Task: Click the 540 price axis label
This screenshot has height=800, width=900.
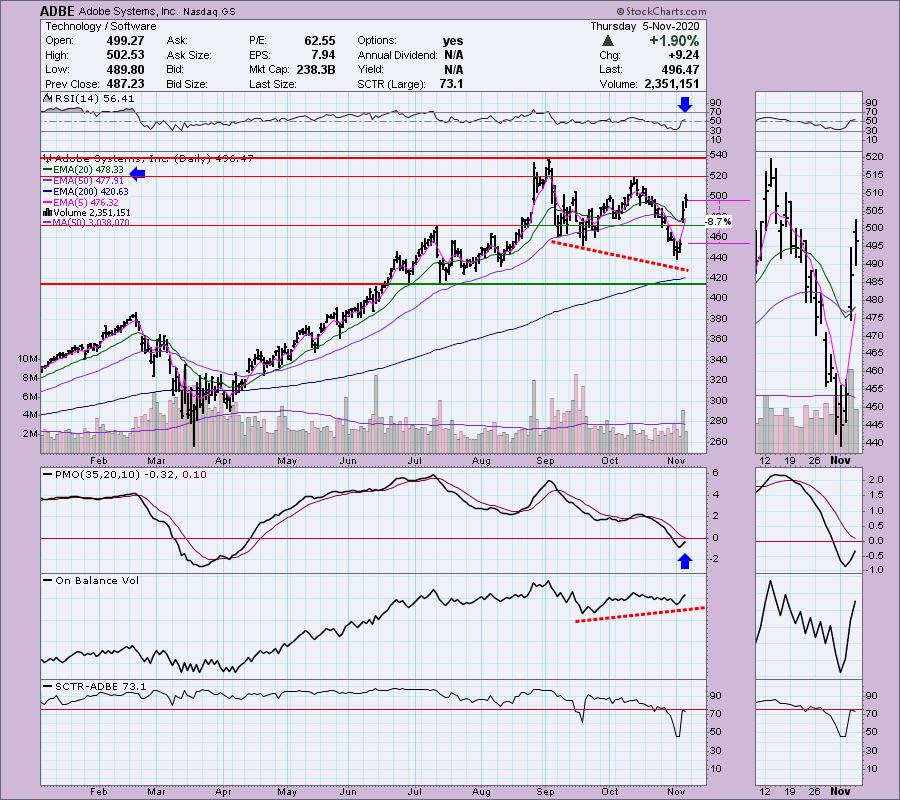Action: point(718,155)
